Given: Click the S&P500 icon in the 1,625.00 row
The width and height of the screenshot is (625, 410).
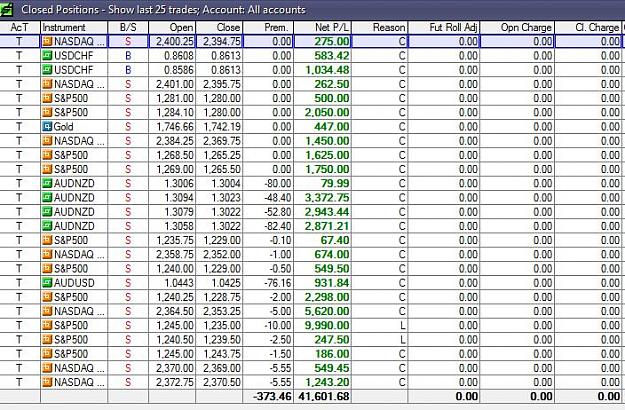Looking at the screenshot, I should click(47, 155).
